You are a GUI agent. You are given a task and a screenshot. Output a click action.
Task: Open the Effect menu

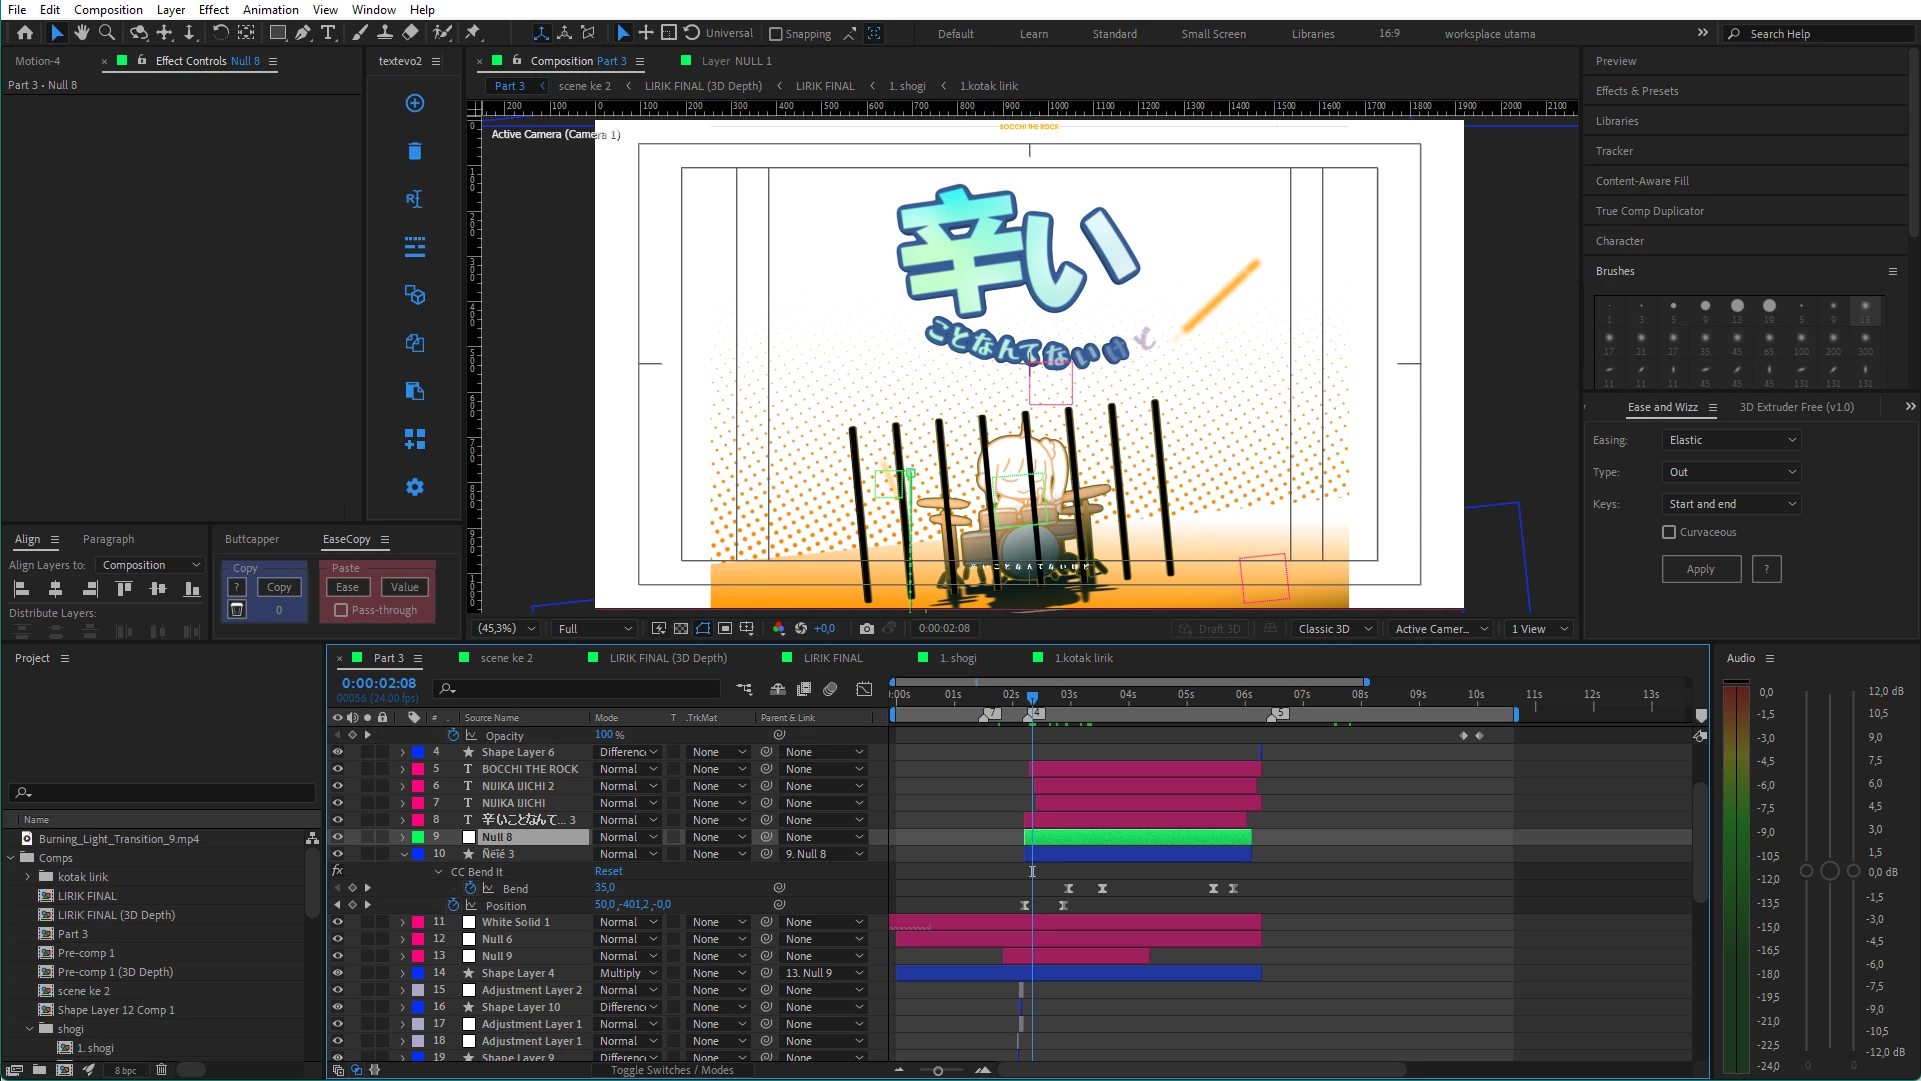coord(214,10)
